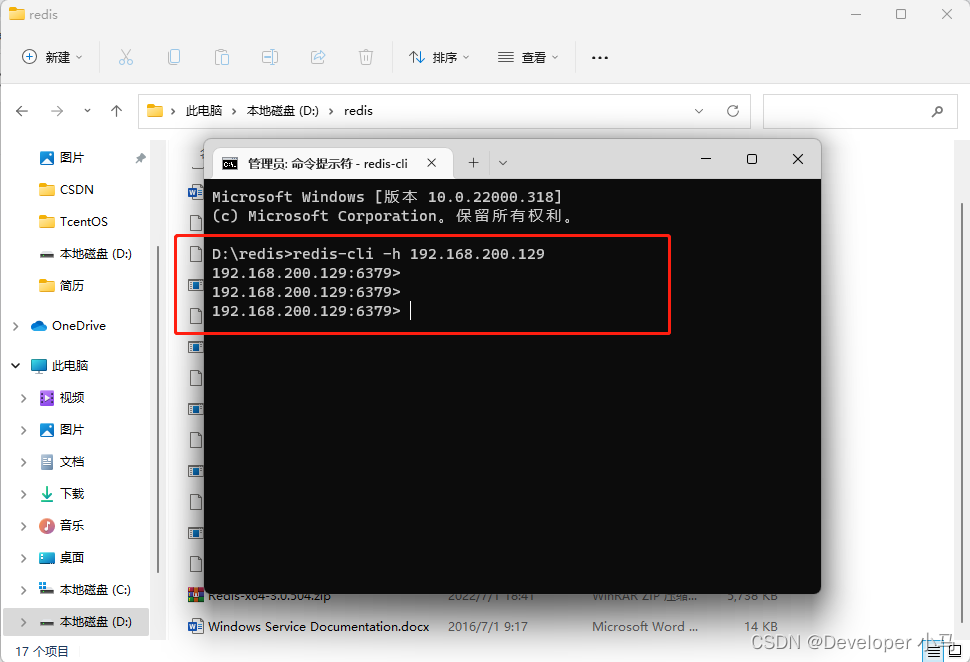Go up one folder level arrow
970x662 pixels.
(x=116, y=111)
